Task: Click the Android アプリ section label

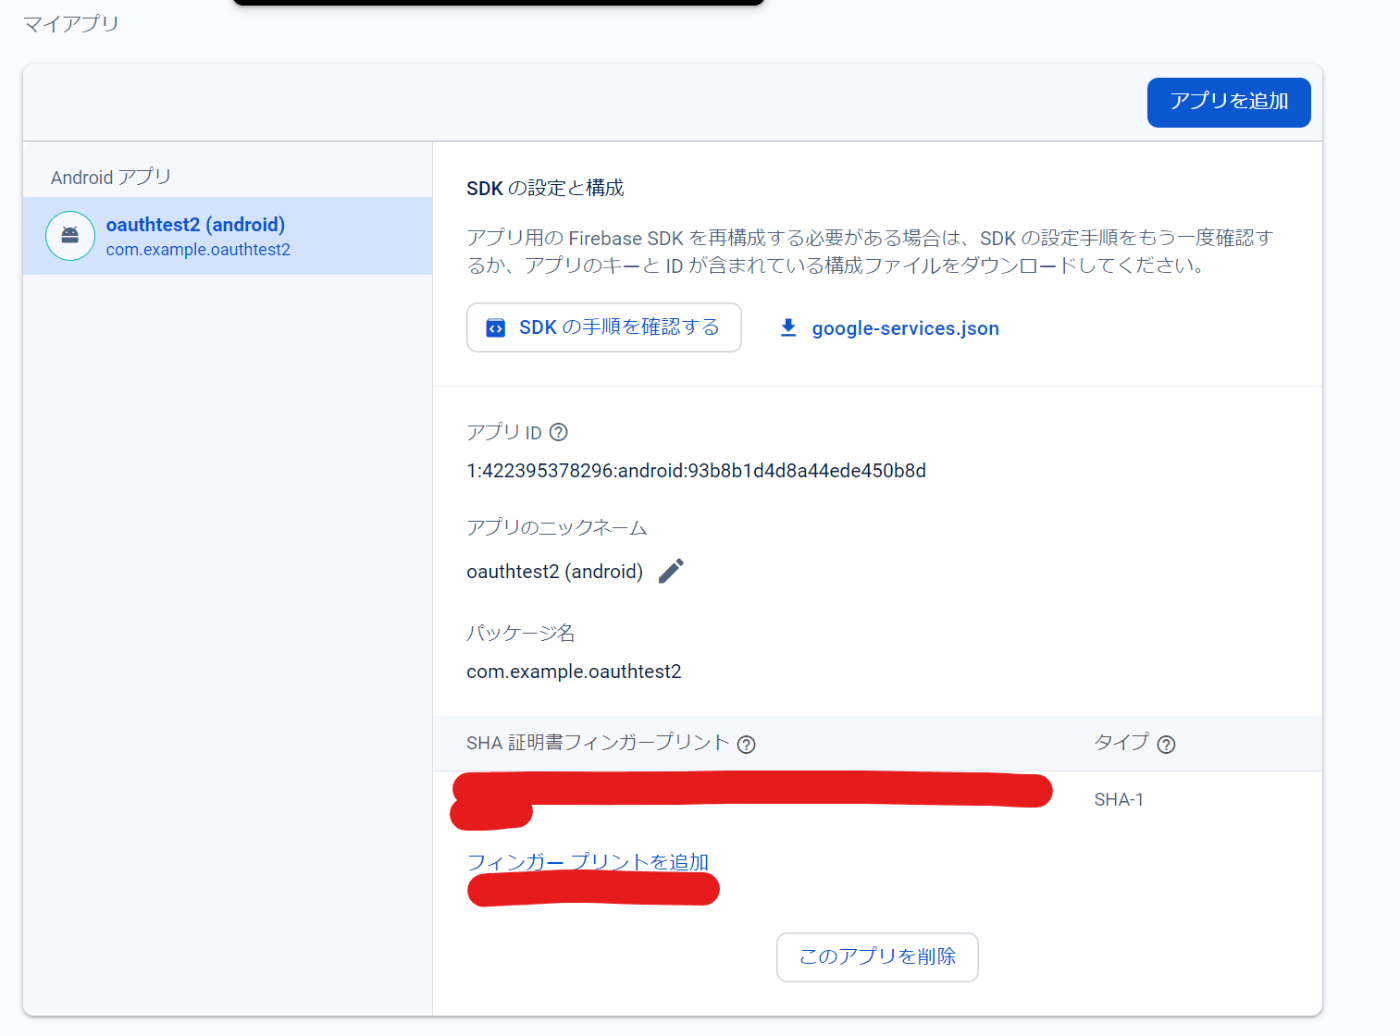Action: tap(111, 177)
